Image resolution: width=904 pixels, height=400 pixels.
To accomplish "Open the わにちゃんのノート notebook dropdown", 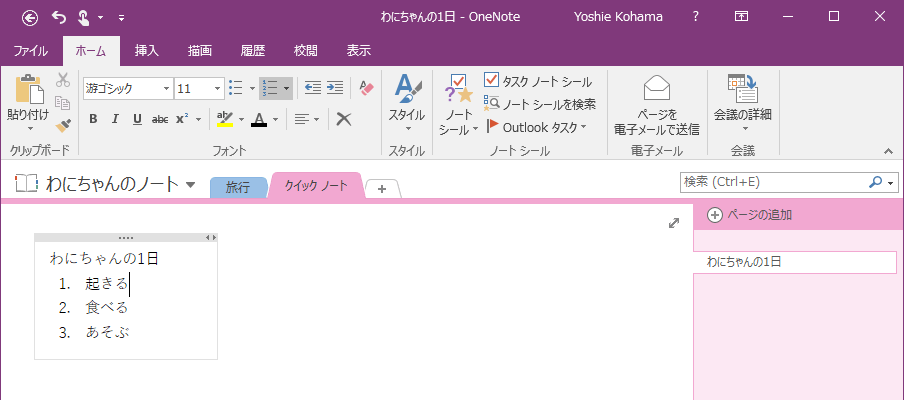I will [191, 185].
